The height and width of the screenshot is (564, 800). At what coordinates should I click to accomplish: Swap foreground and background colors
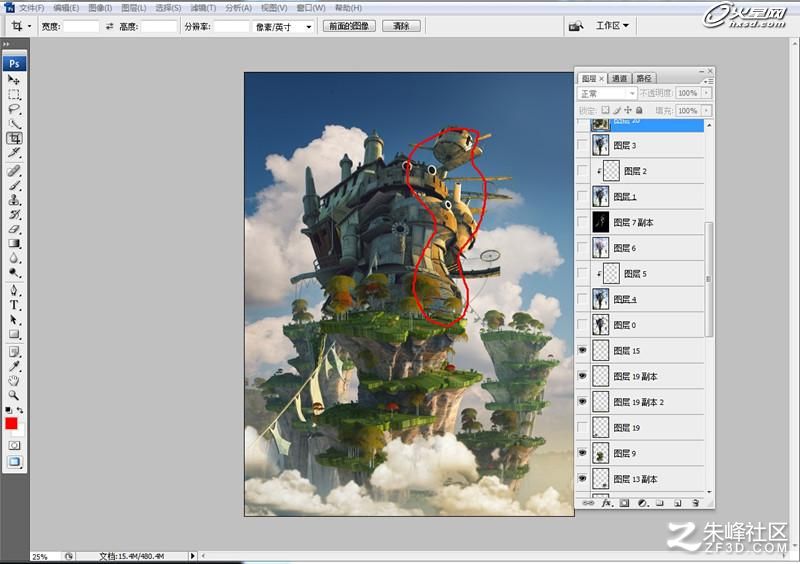(x=20, y=410)
